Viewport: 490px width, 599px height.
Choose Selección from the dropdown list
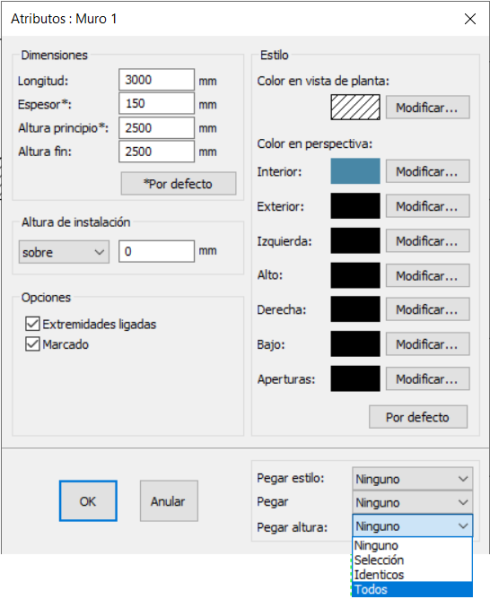pos(412,560)
